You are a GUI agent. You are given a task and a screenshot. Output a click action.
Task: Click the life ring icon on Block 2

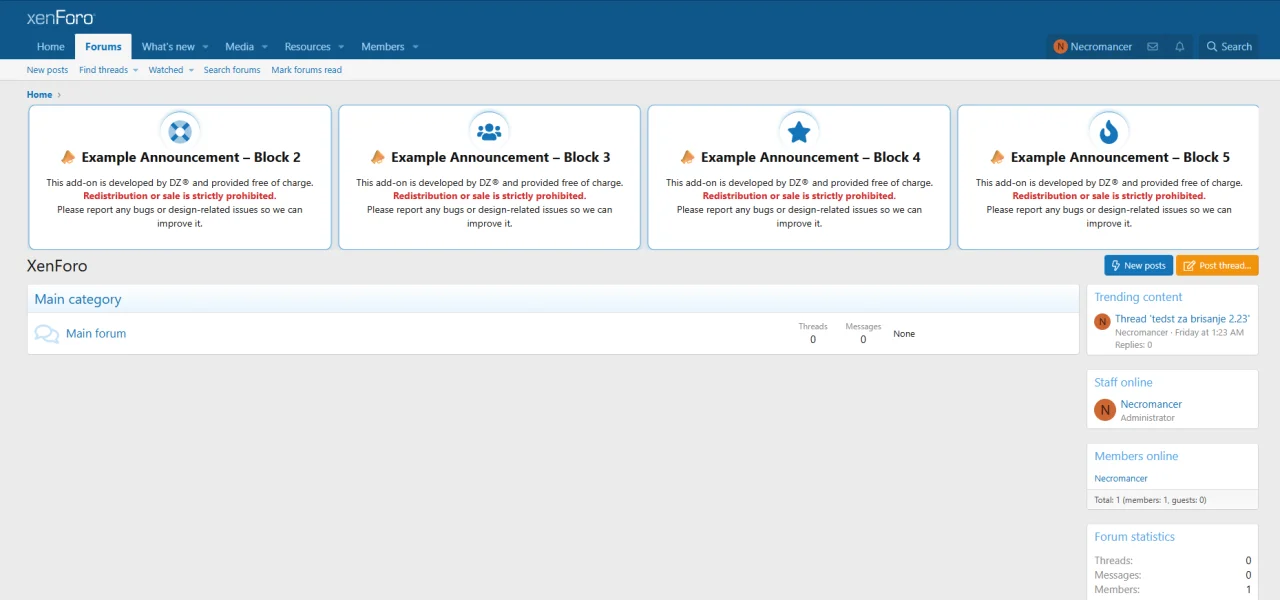[180, 131]
